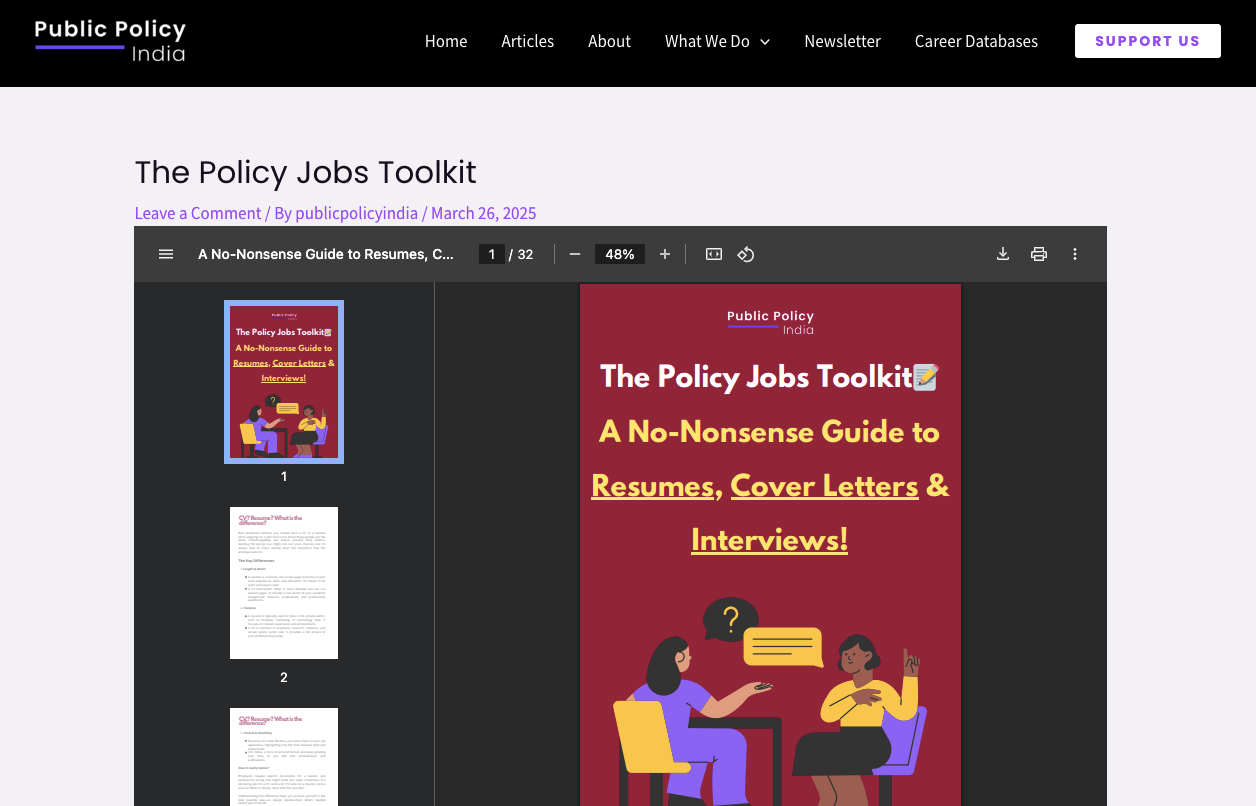The width and height of the screenshot is (1256, 806).
Task: Click the SUPPORT US button
Action: coord(1147,41)
